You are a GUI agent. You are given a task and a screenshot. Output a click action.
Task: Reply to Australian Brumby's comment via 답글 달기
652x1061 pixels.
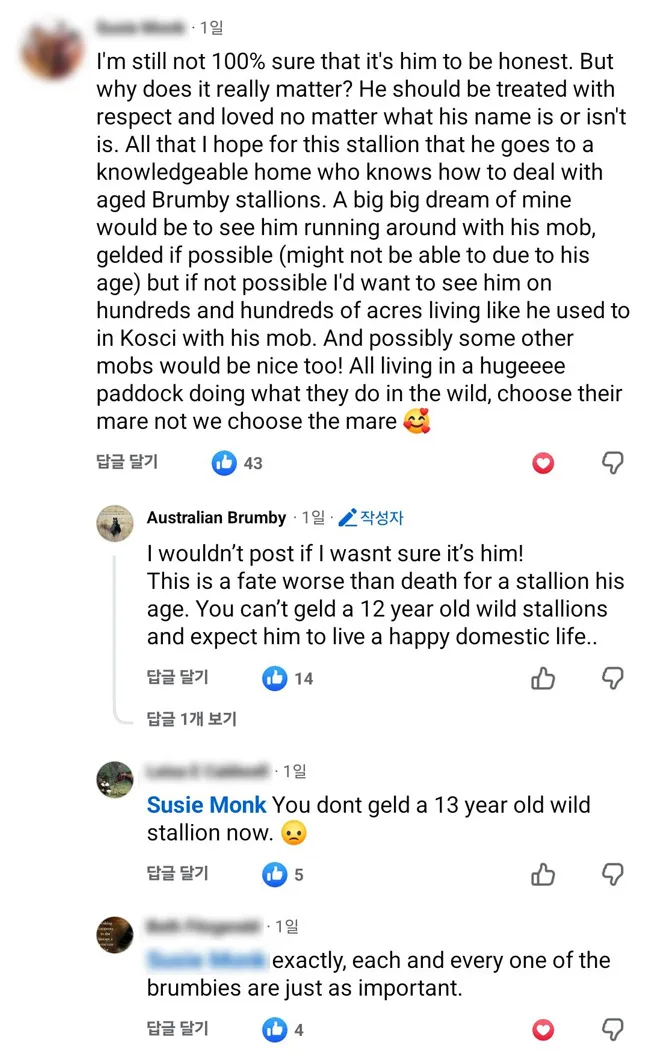(178, 678)
